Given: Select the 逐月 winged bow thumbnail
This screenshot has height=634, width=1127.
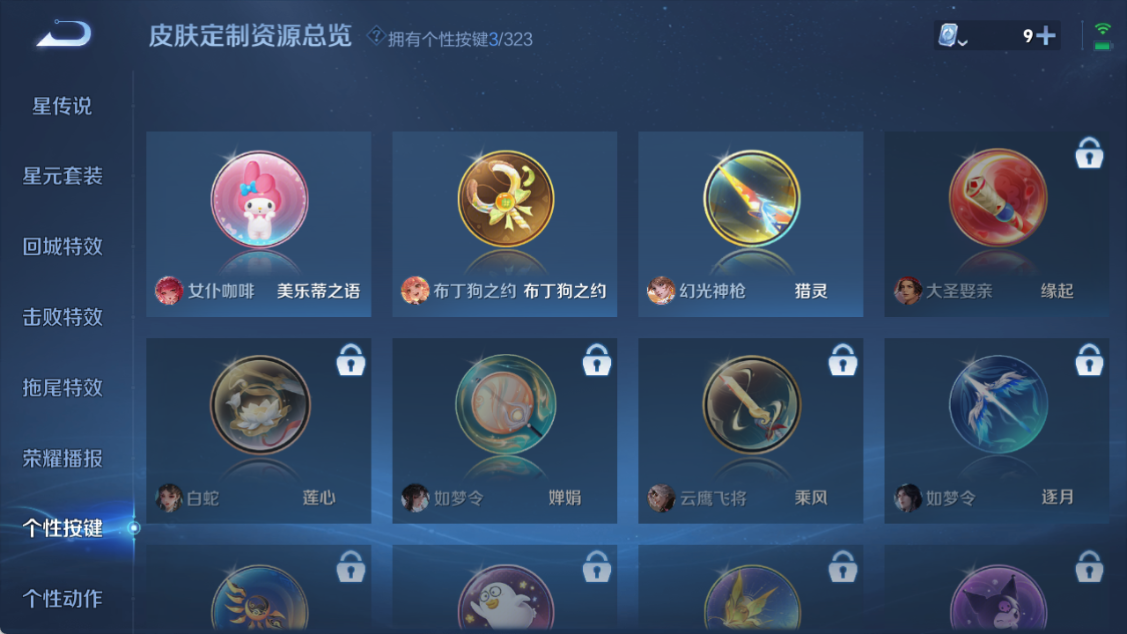Looking at the screenshot, I should click(998, 405).
